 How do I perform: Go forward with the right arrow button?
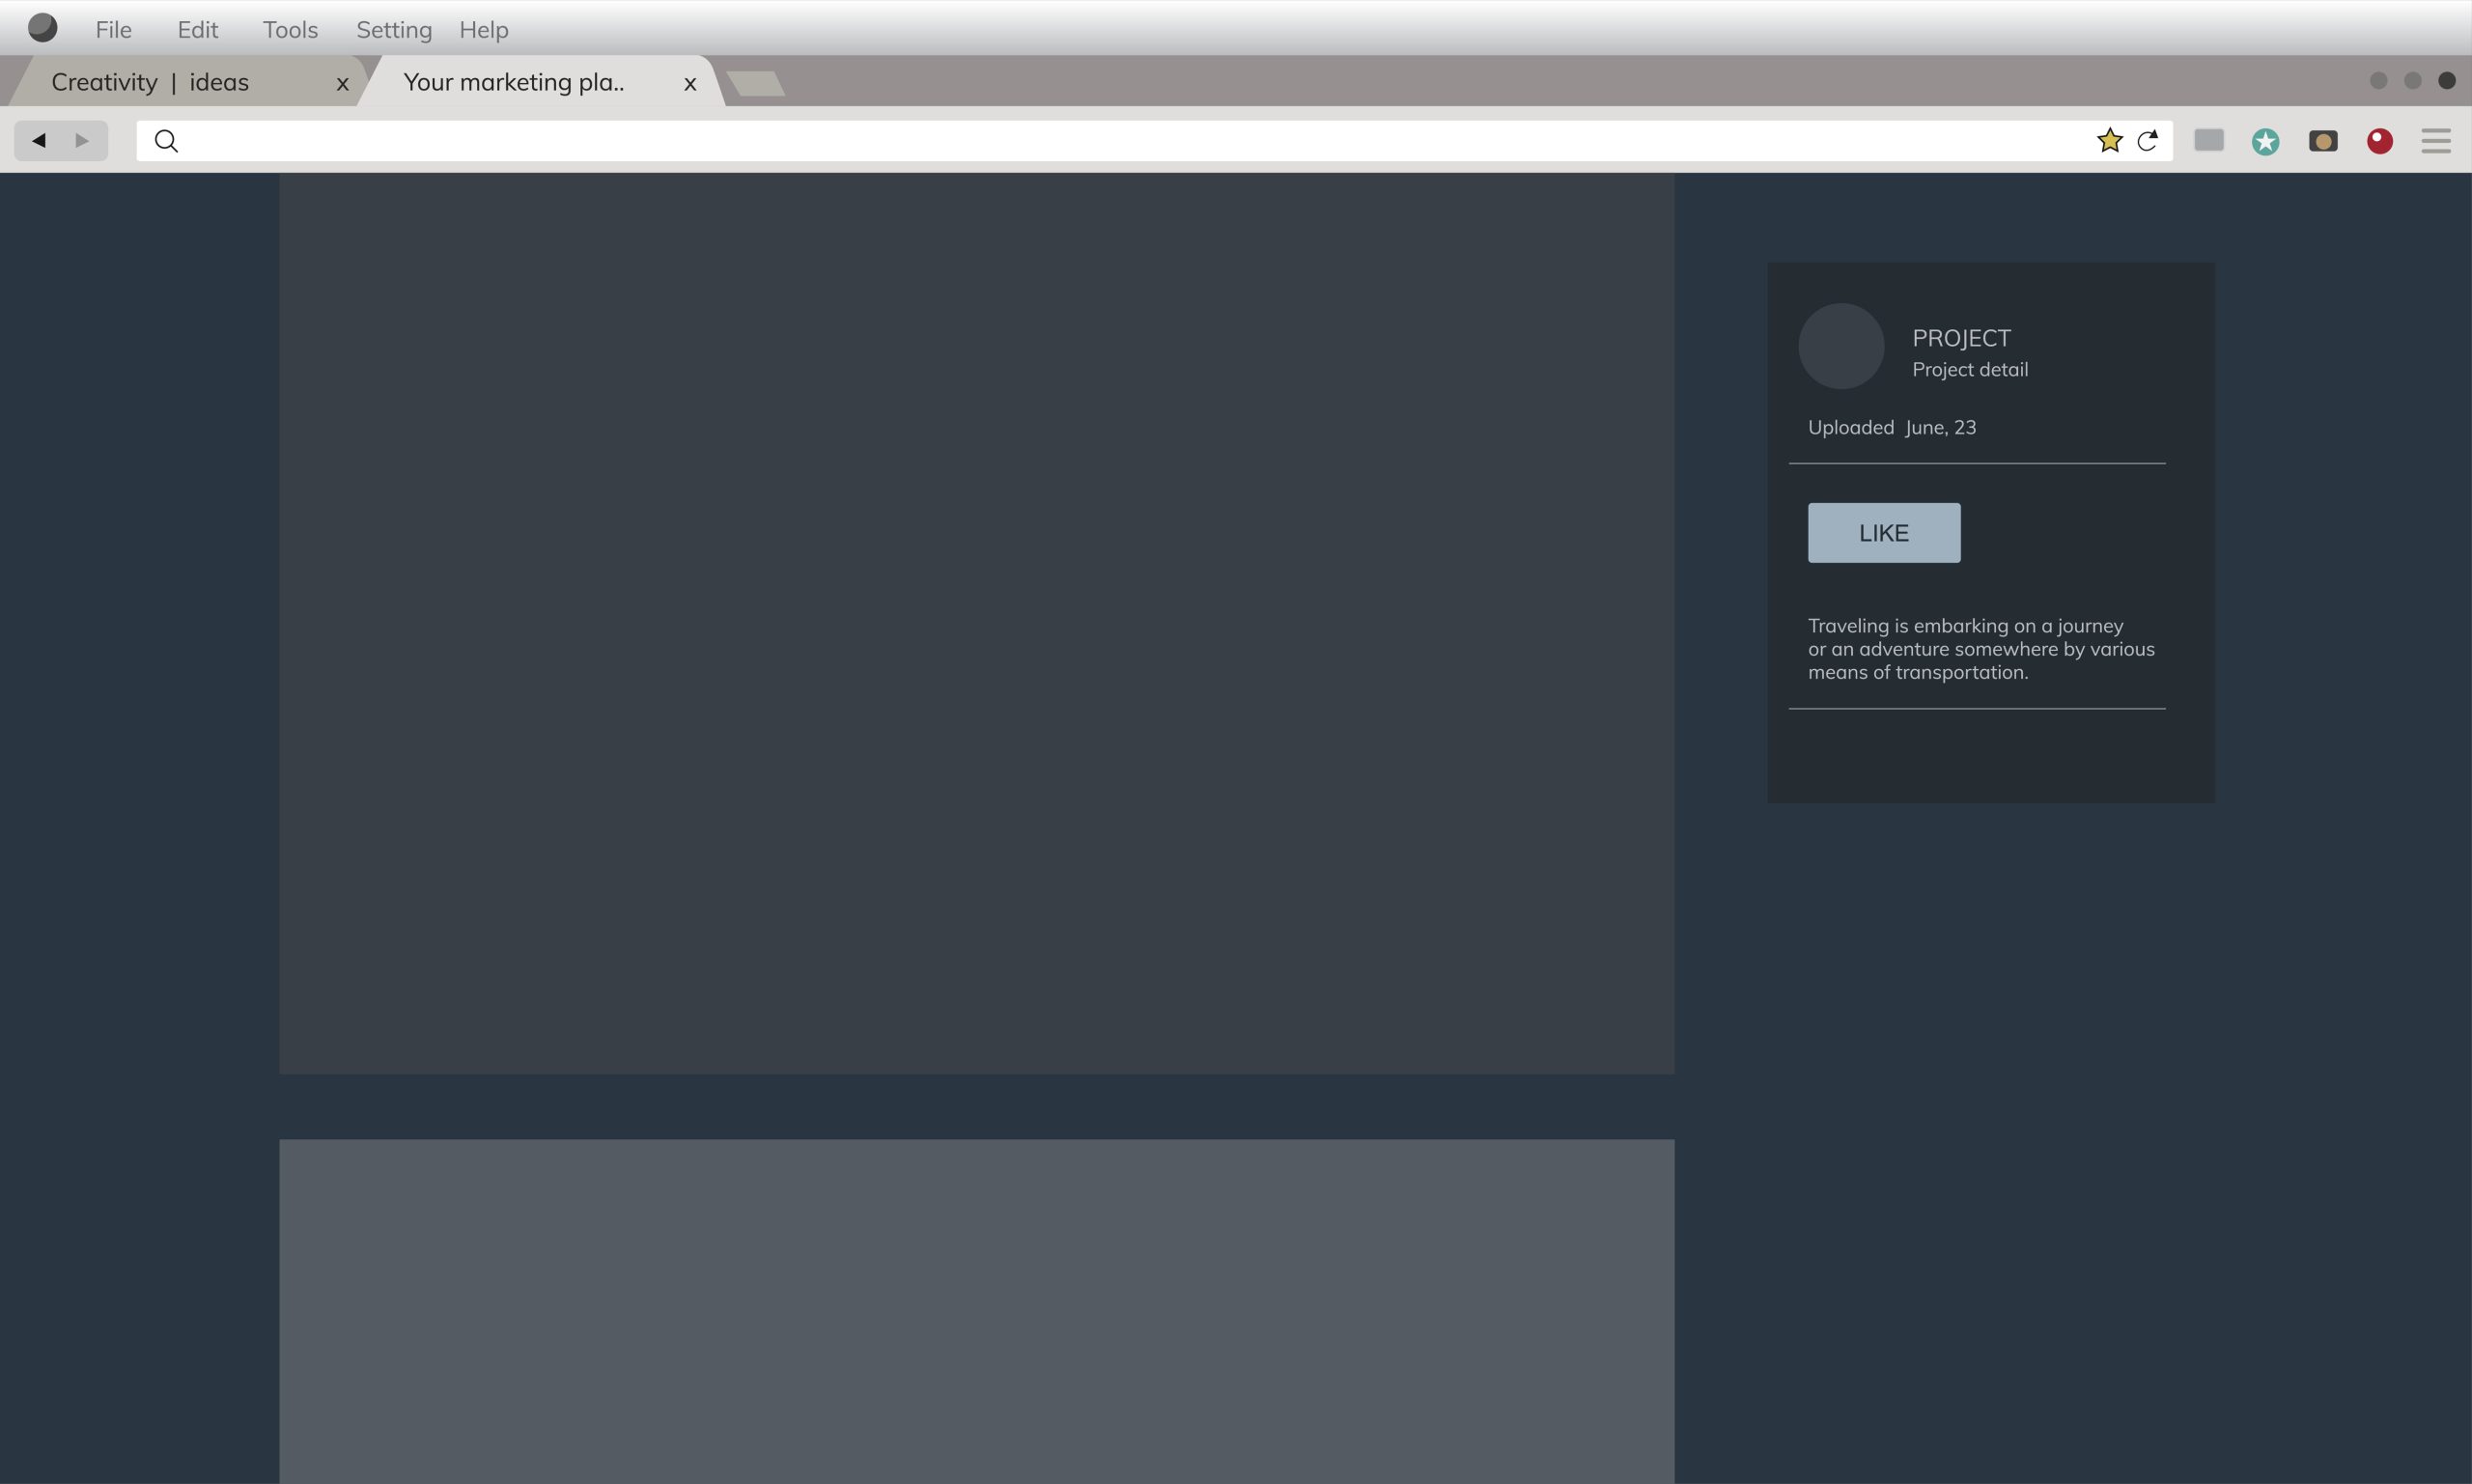83,141
